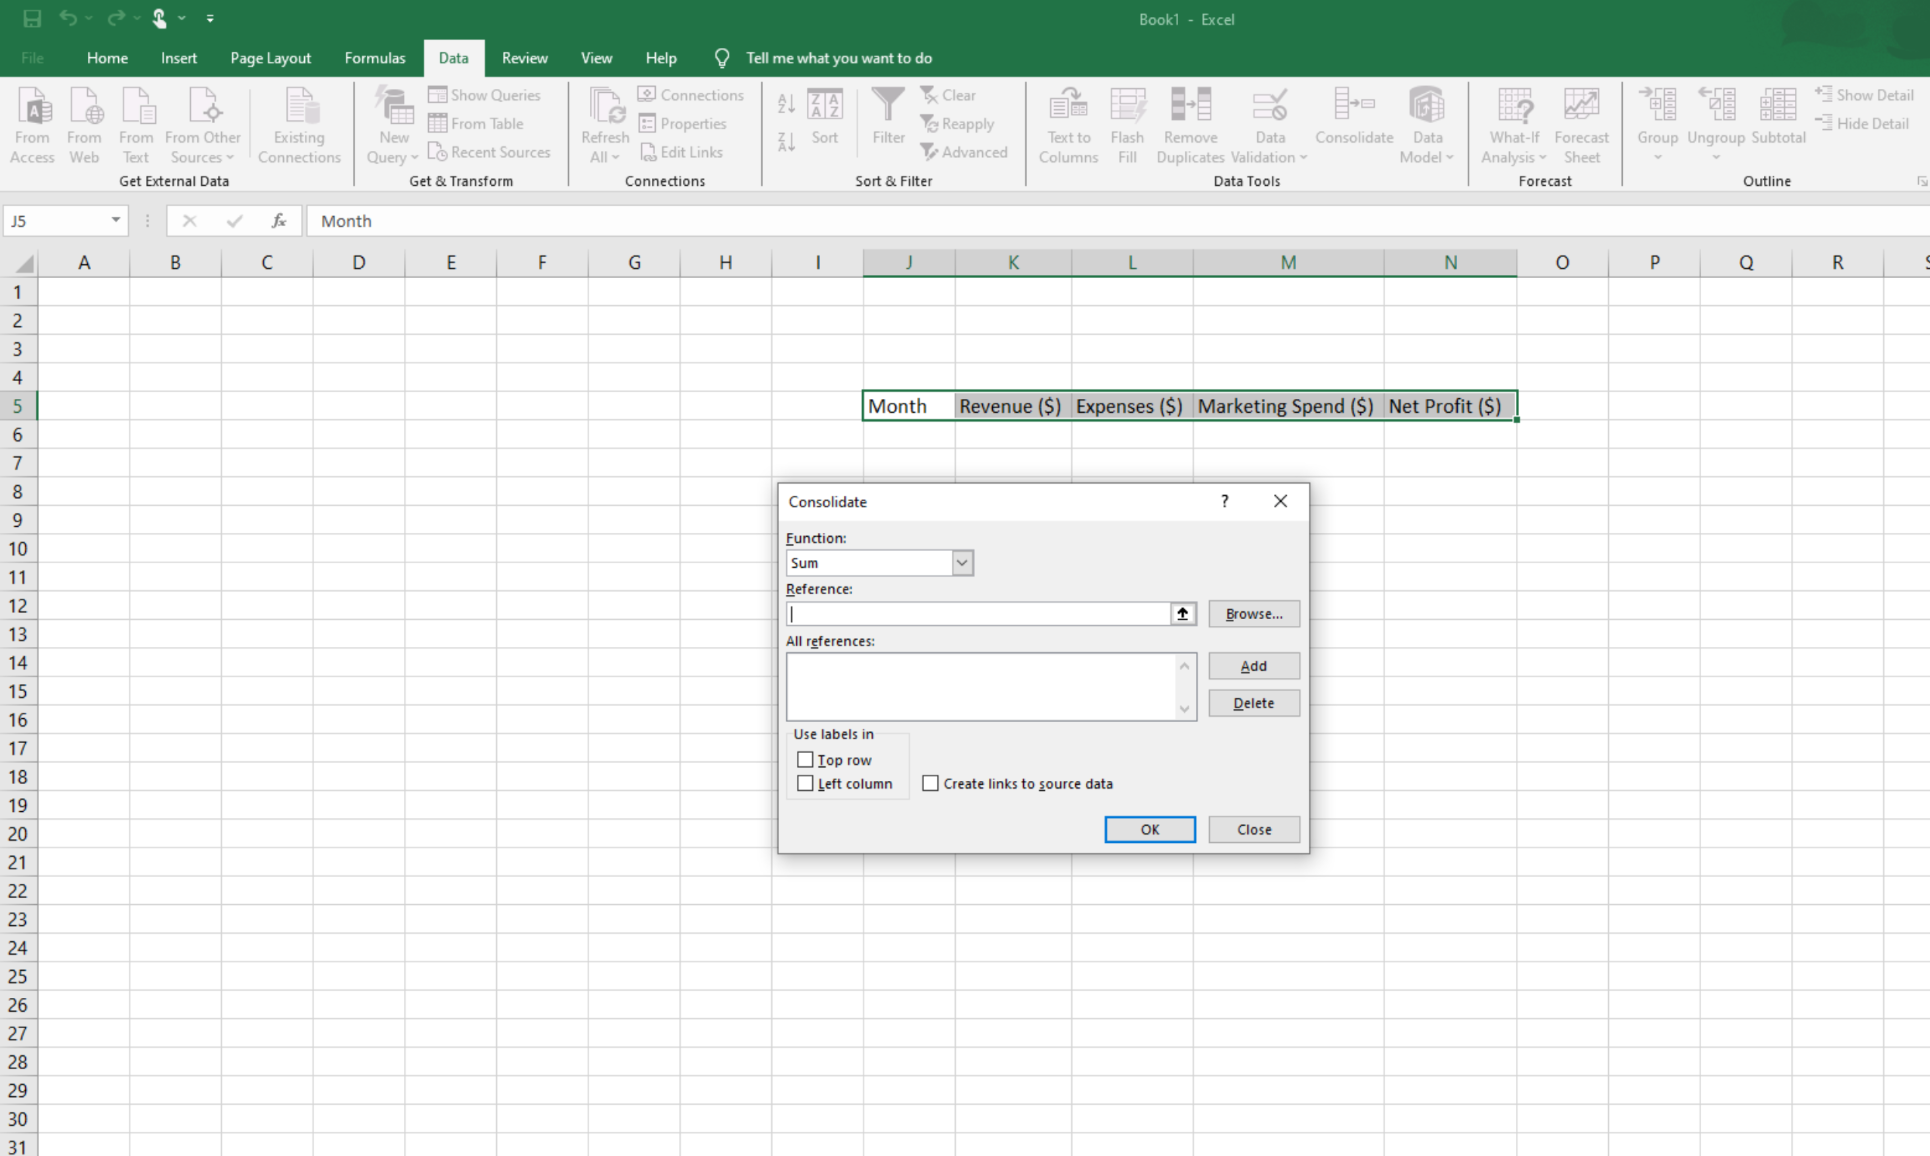Click the Delete reference button
This screenshot has height=1156, width=1930.
click(1254, 703)
